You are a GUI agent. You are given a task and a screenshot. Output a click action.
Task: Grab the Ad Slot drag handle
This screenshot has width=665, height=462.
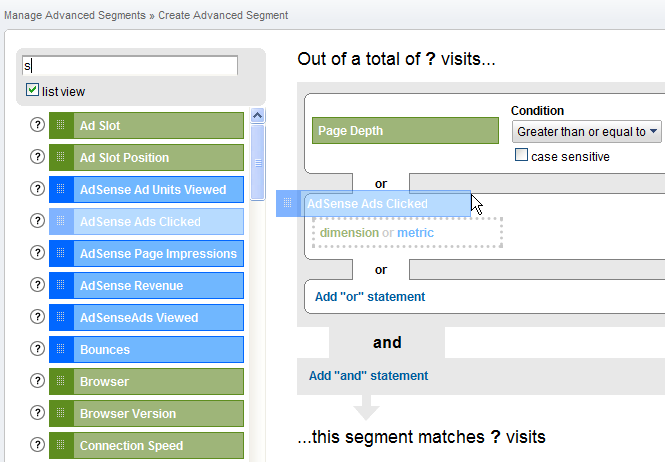click(61, 126)
